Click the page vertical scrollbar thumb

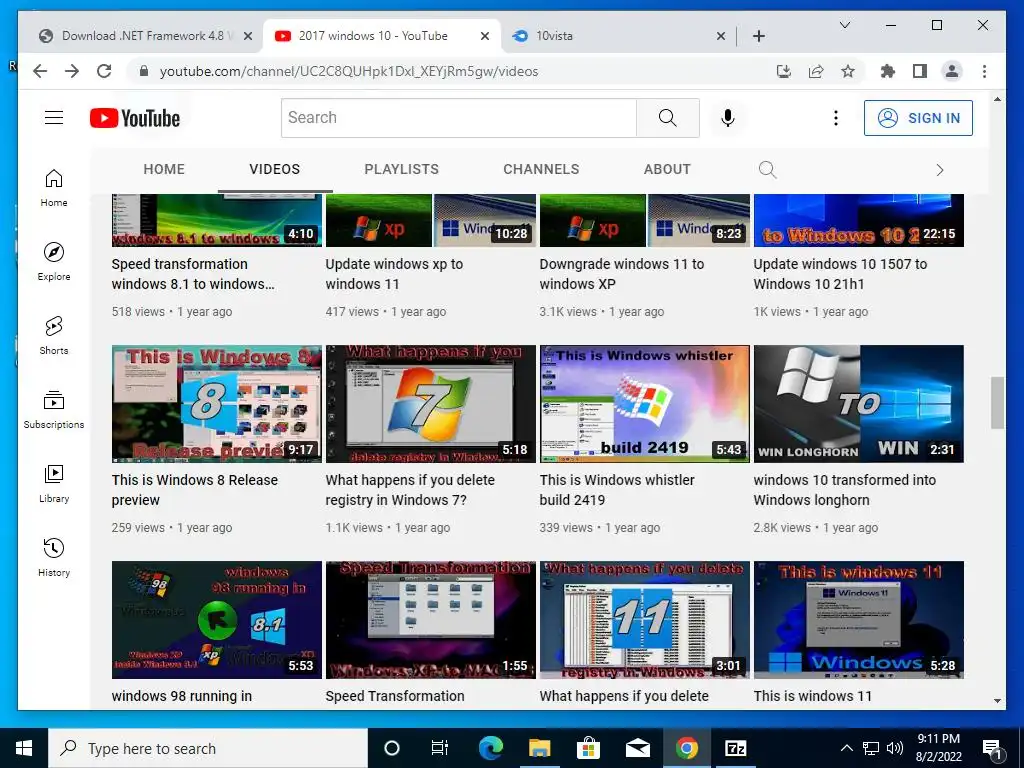click(x=997, y=403)
